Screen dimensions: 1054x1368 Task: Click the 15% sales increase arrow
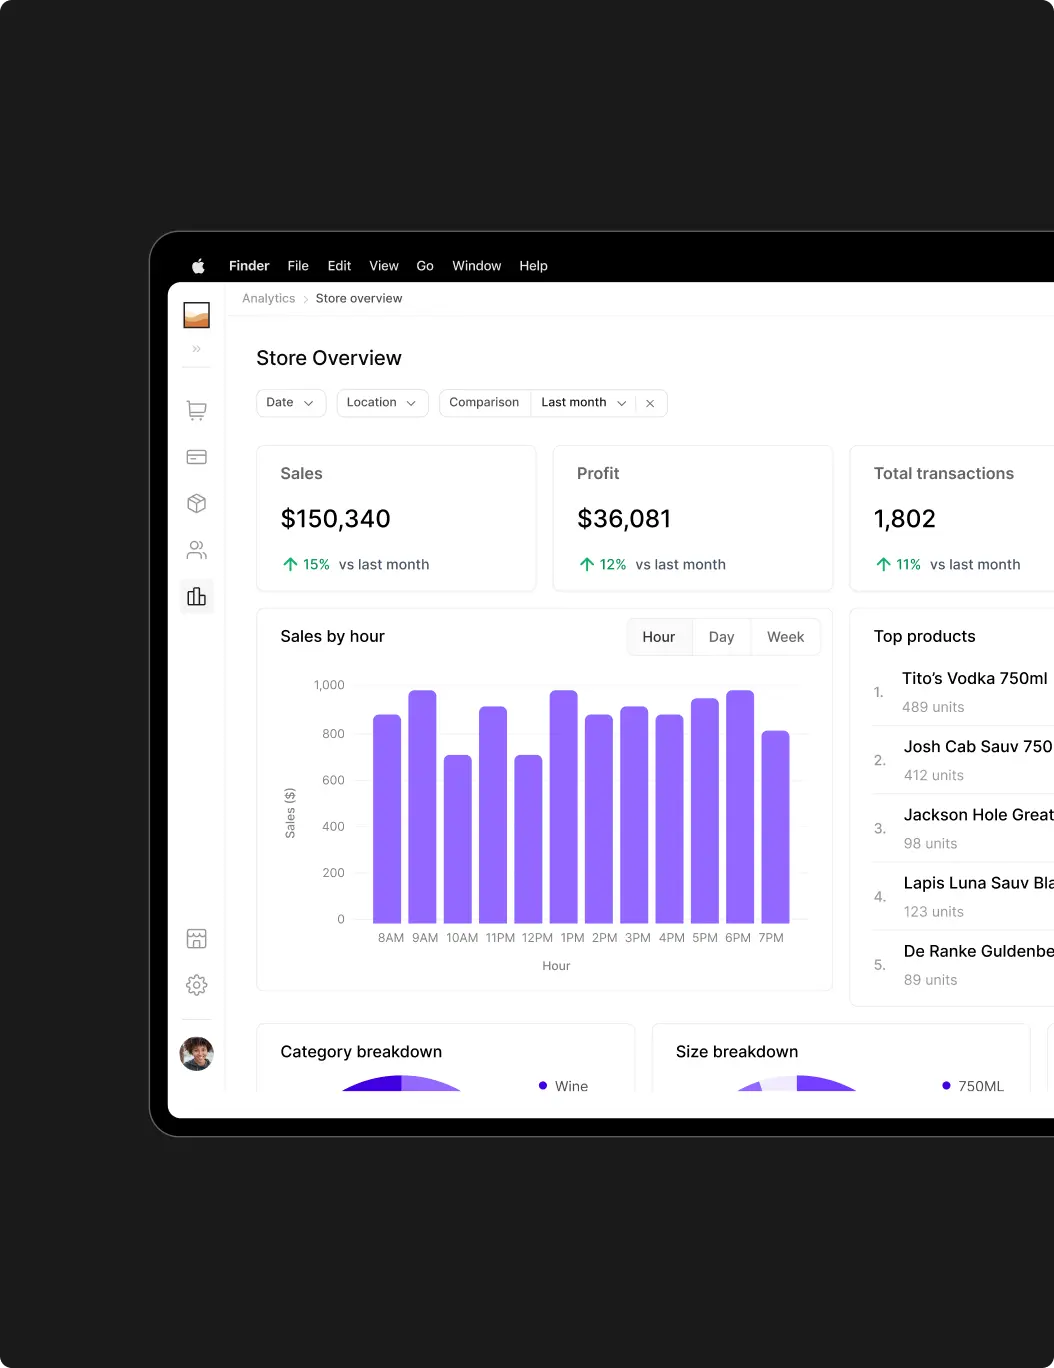(x=290, y=564)
